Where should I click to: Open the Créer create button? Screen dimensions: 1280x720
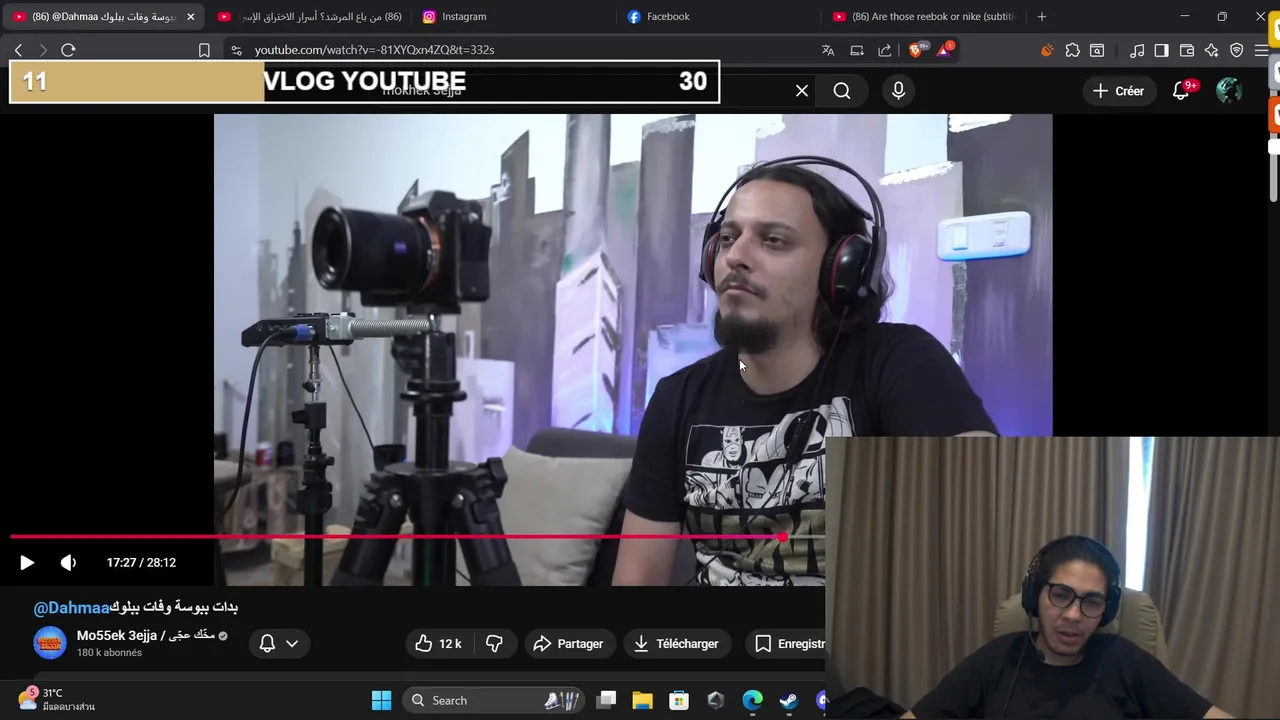click(1118, 91)
